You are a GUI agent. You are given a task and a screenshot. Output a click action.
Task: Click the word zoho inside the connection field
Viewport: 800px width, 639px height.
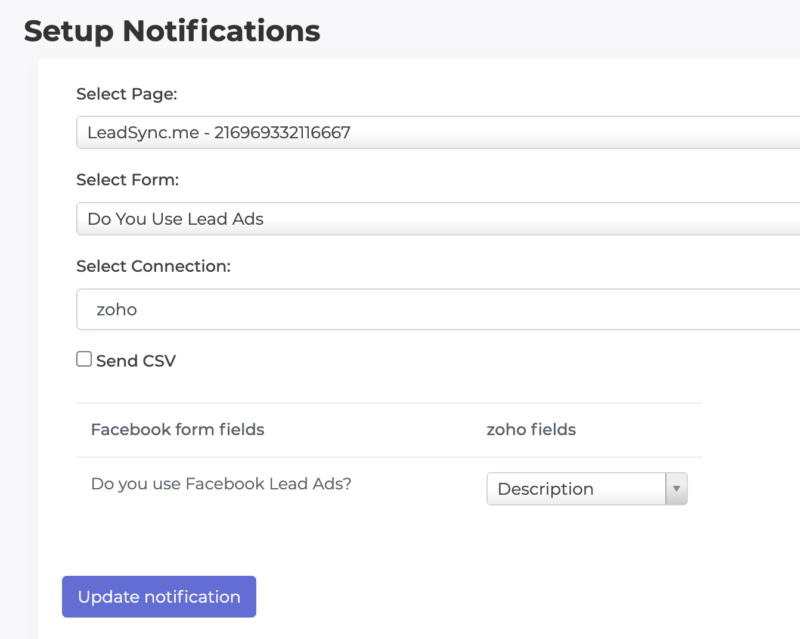coord(117,309)
